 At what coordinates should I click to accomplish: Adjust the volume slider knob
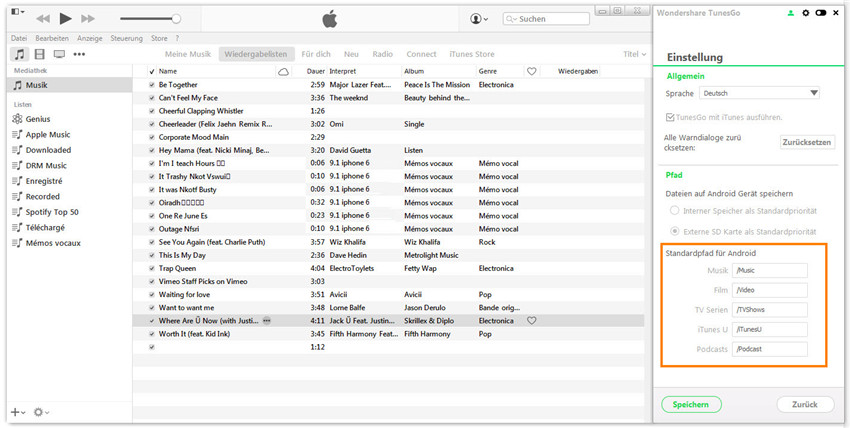[x=176, y=19]
